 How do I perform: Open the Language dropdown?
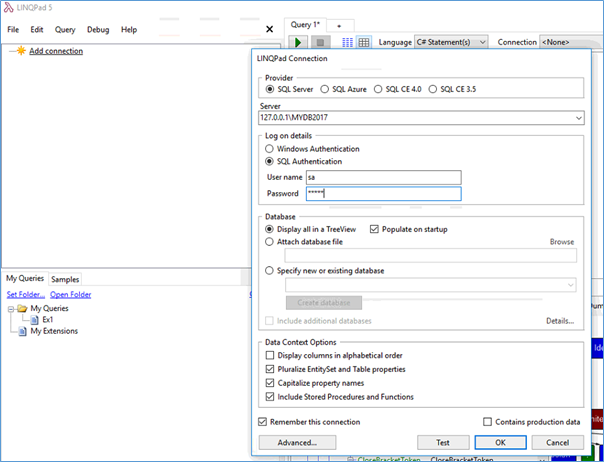click(451, 42)
